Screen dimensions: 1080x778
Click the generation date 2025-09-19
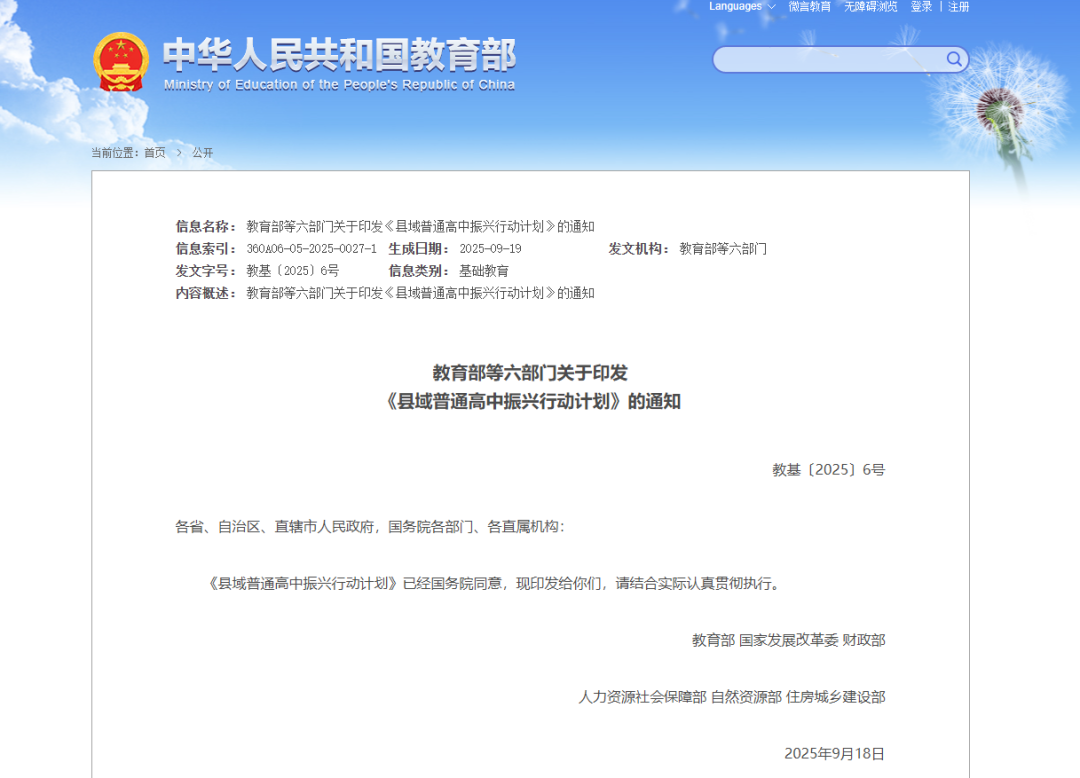coord(490,249)
